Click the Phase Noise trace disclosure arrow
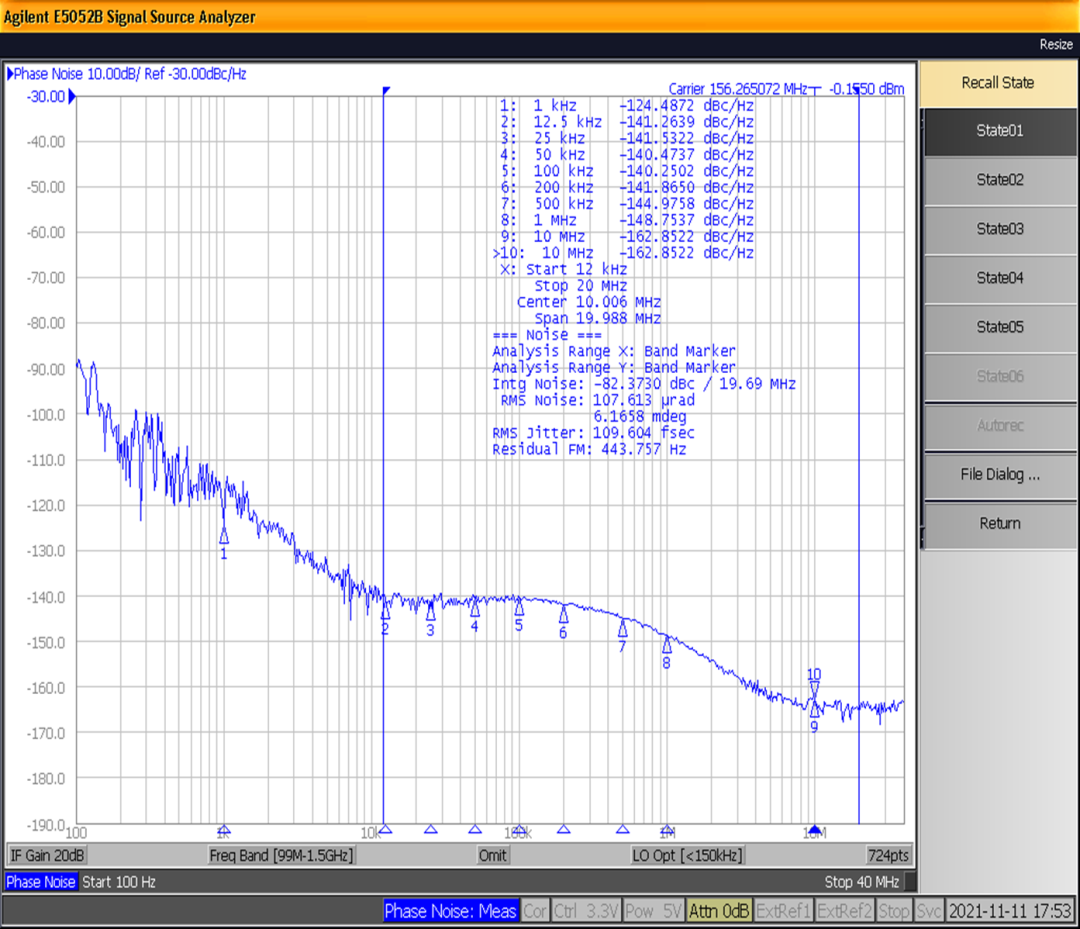Screen dimensions: 1080x929 (x=10, y=73)
